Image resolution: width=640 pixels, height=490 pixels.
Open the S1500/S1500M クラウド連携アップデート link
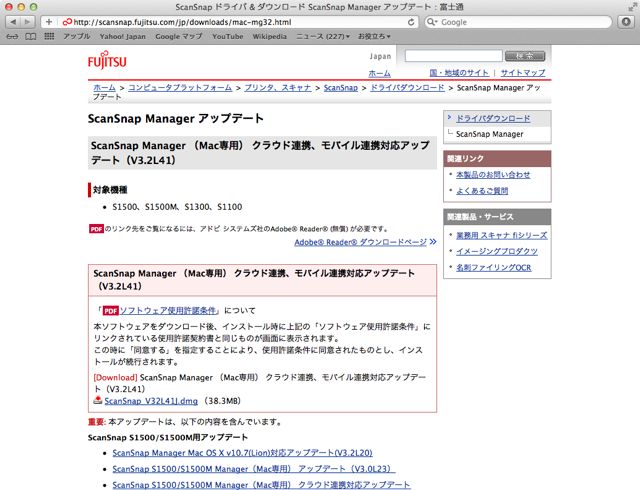[261, 485]
